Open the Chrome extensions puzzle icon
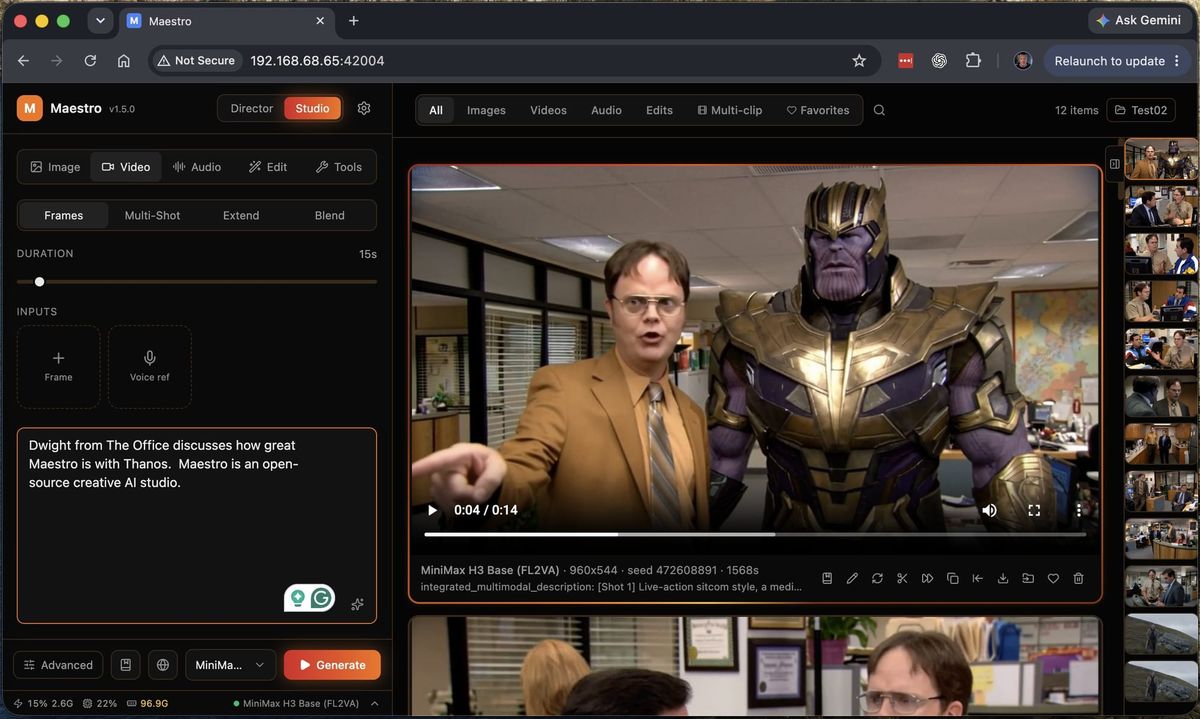Screen dimensions: 1200x719 coord(973,60)
